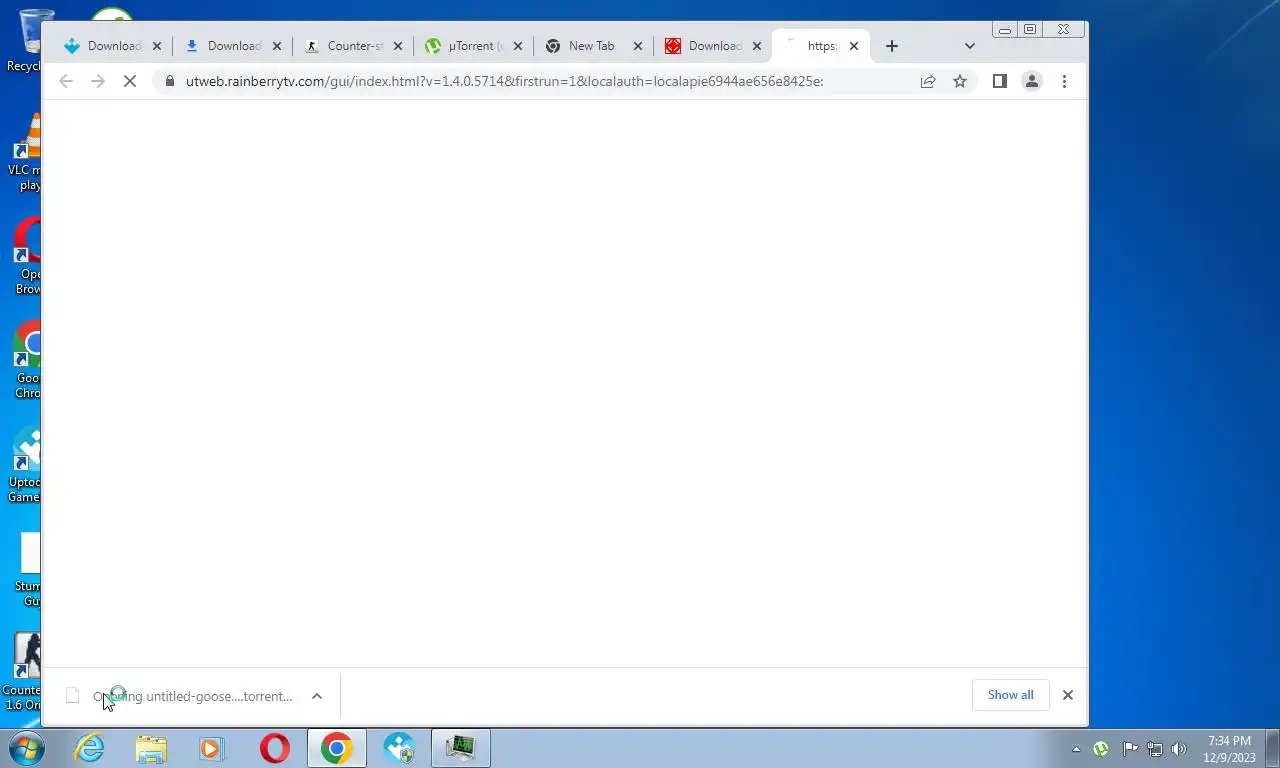Switch to the Download tab with red icon
The height and width of the screenshot is (768, 1280).
(x=713, y=46)
